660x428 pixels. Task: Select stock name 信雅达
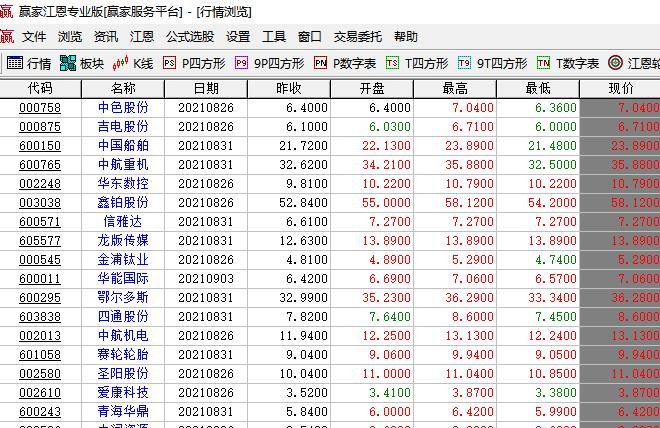(123, 221)
